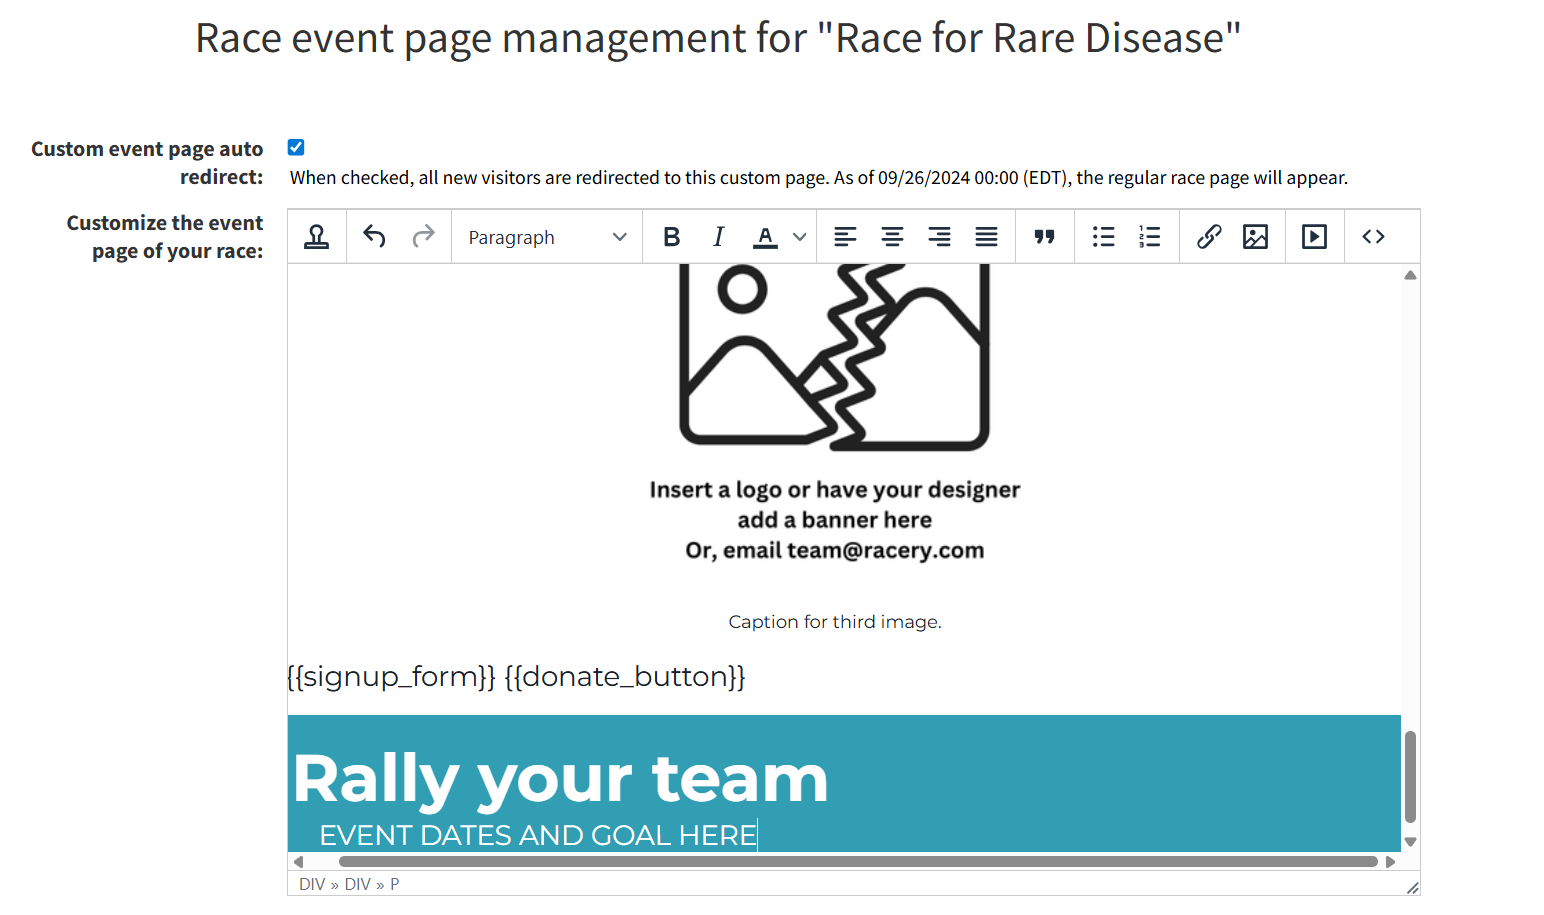
Task: Apply justify alignment to the paragraph
Action: tap(986, 236)
